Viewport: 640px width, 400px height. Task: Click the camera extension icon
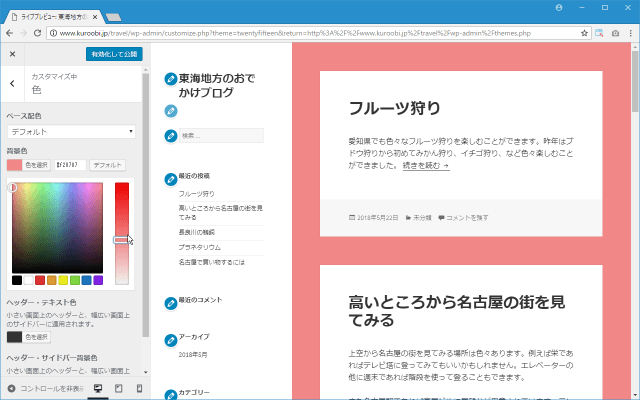(x=615, y=33)
